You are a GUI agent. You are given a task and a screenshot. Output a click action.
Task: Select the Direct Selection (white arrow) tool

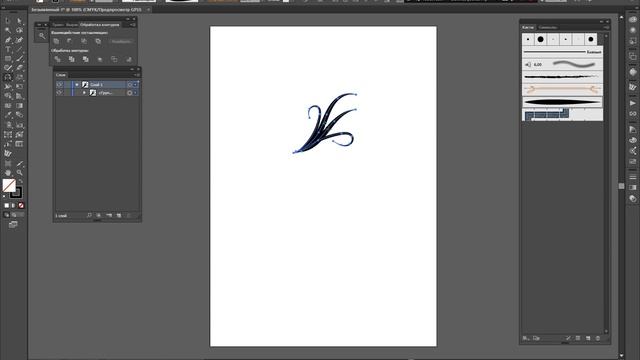click(x=19, y=21)
